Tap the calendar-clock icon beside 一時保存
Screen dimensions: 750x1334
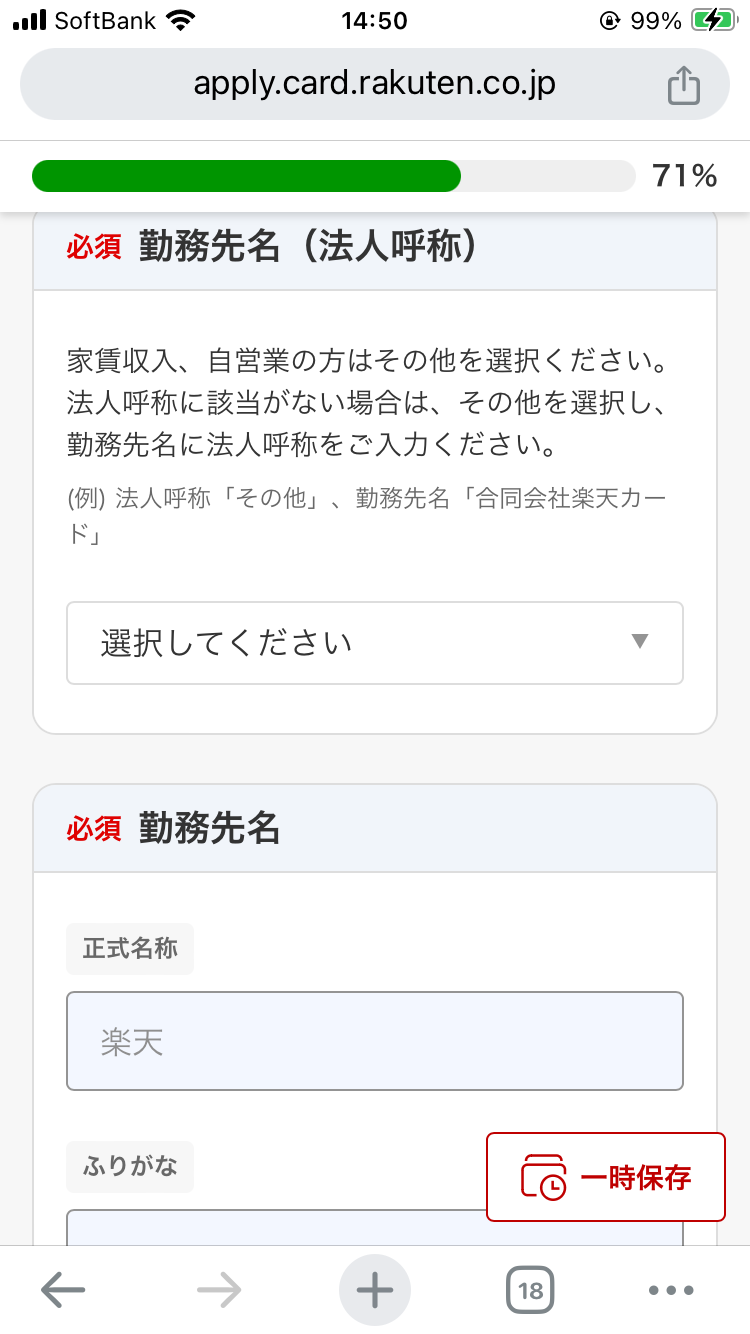point(543,1177)
